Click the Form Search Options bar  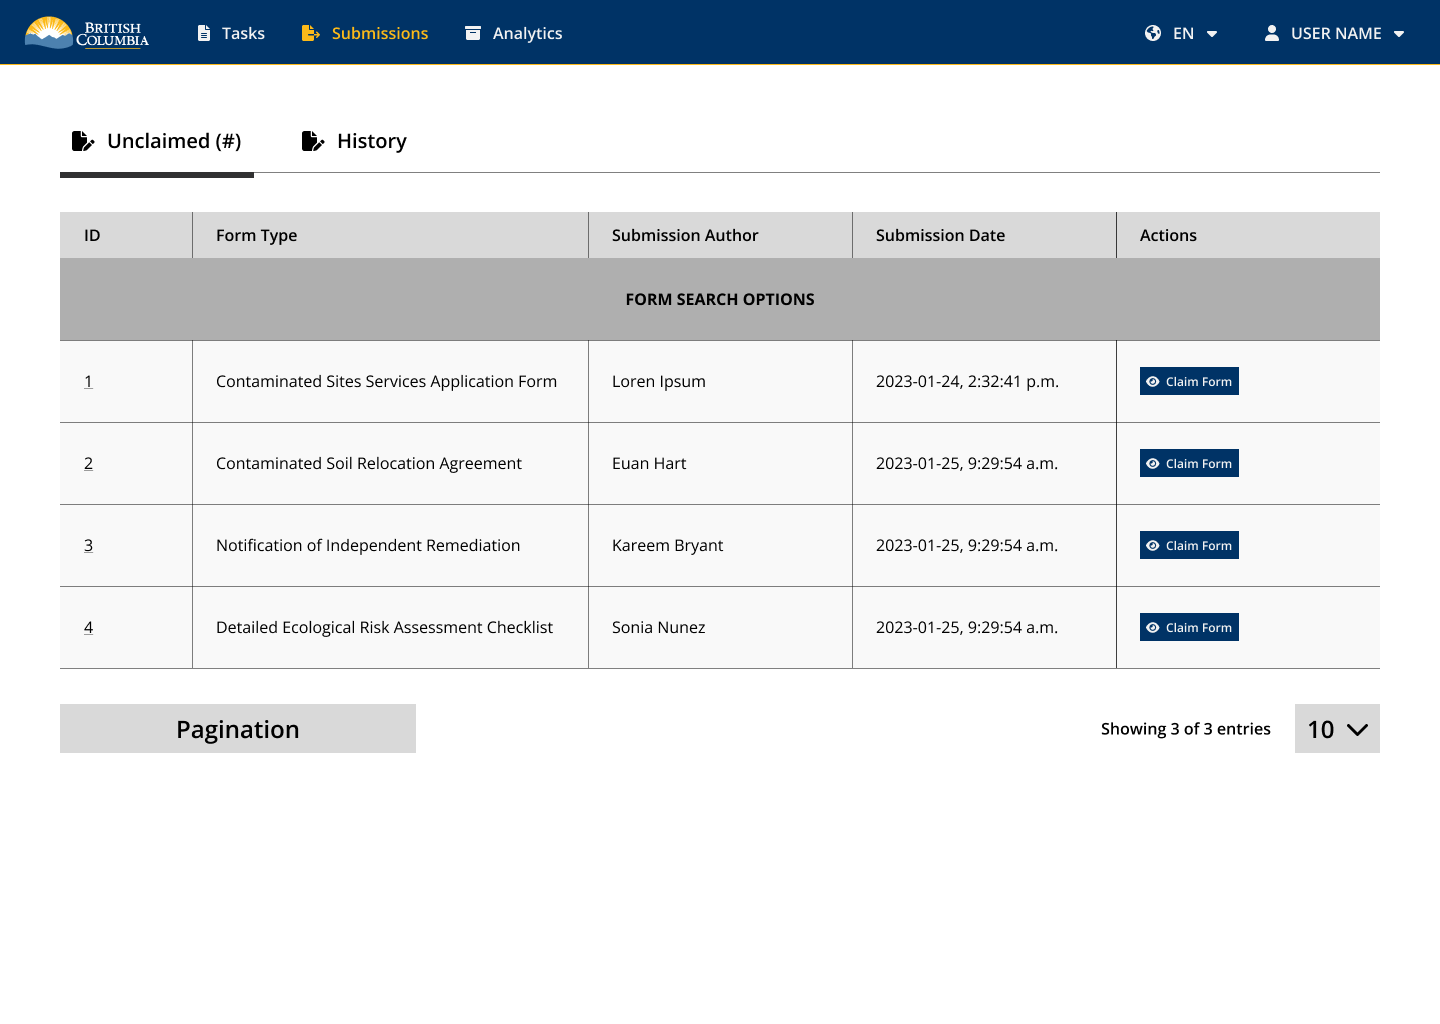pyautogui.click(x=720, y=299)
